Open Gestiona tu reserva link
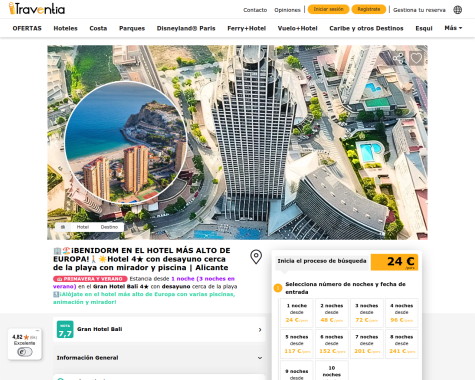 (419, 10)
